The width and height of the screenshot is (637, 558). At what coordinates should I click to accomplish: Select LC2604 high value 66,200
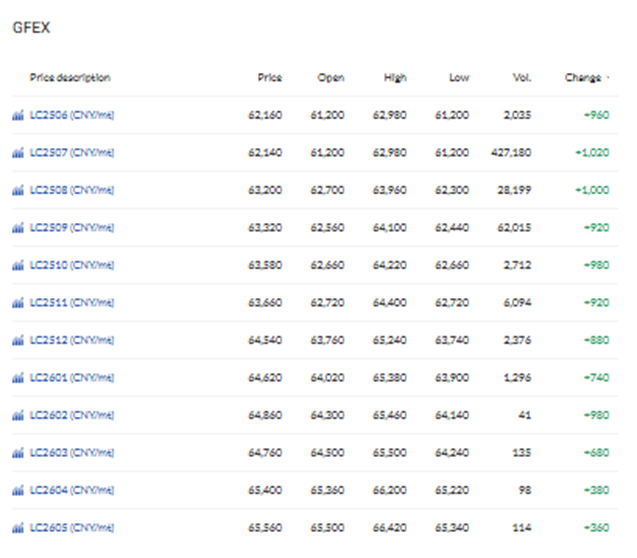pyautogui.click(x=390, y=490)
